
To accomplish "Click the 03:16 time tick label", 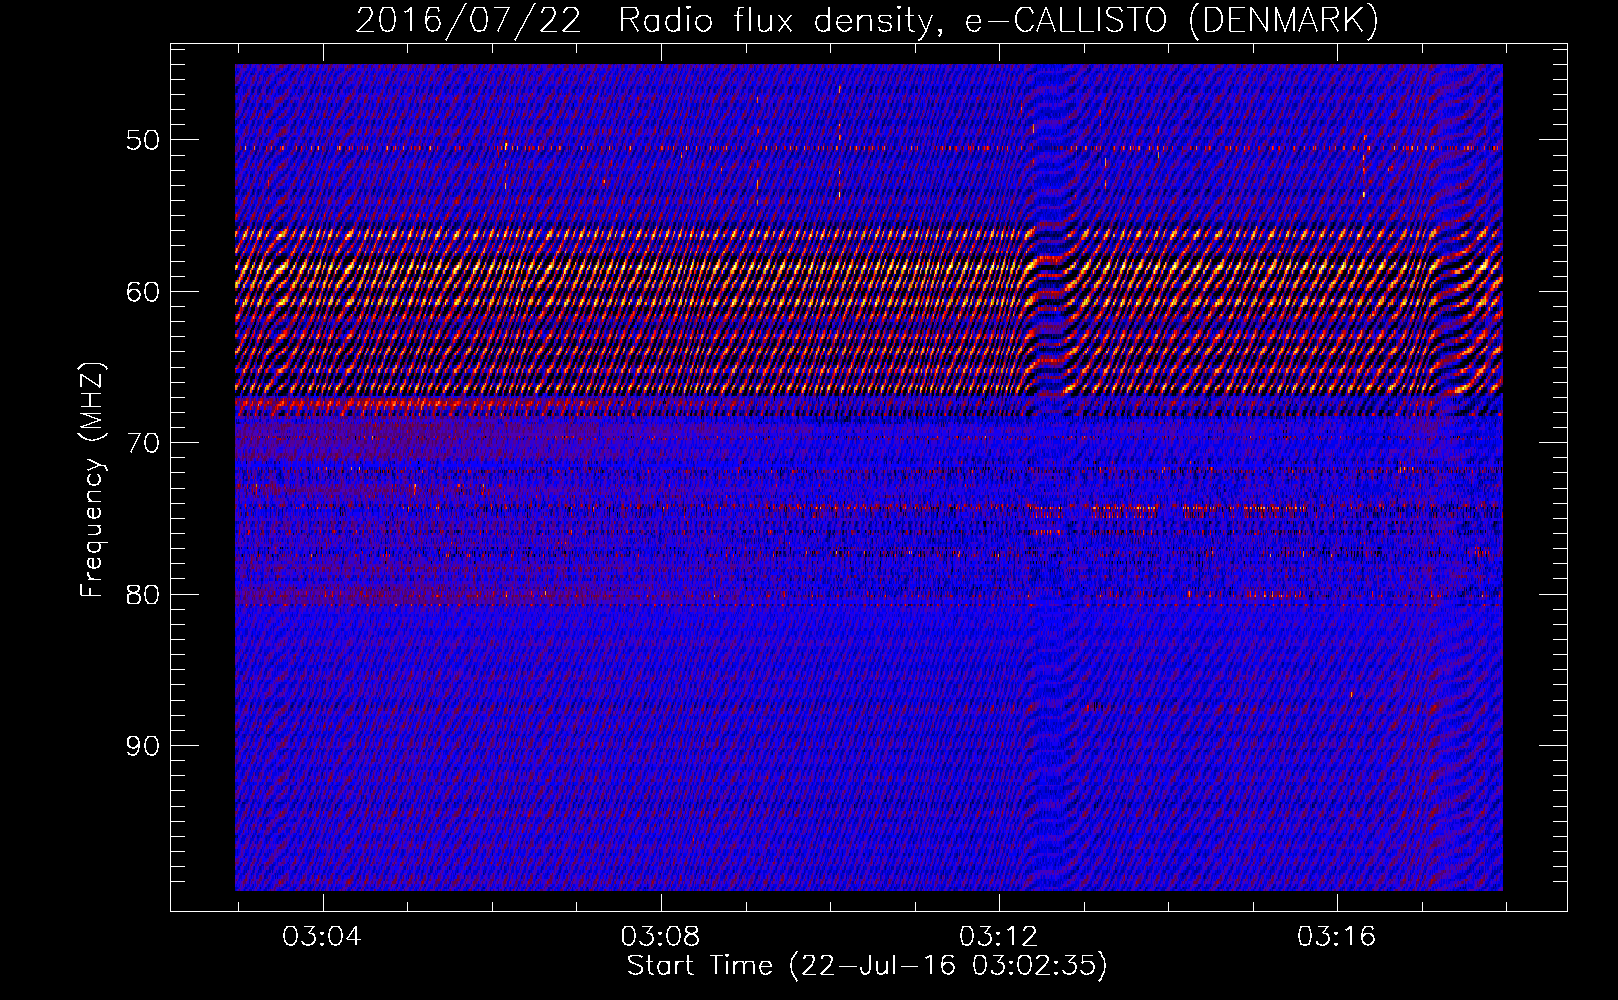I will [1336, 937].
